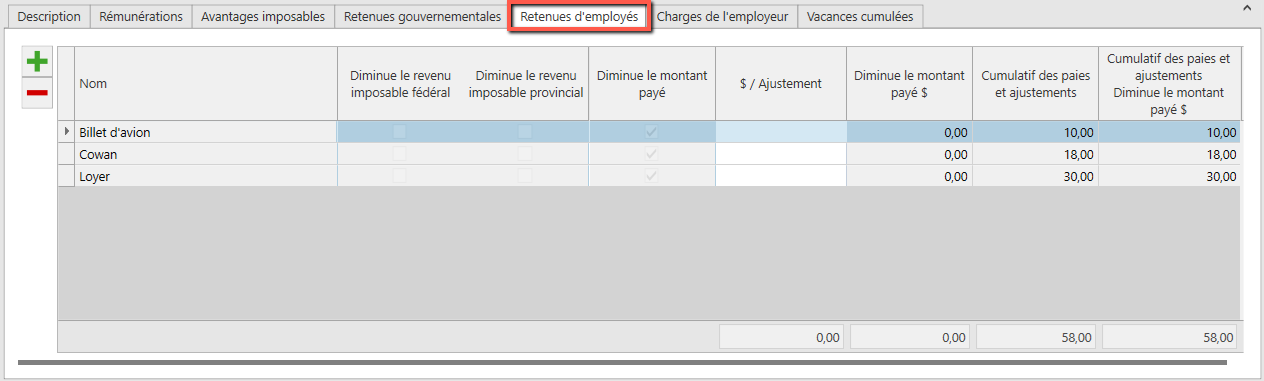Screen dimensions: 1264x381
Task: Click the Diminue le montant payé $ header
Action: [909, 84]
